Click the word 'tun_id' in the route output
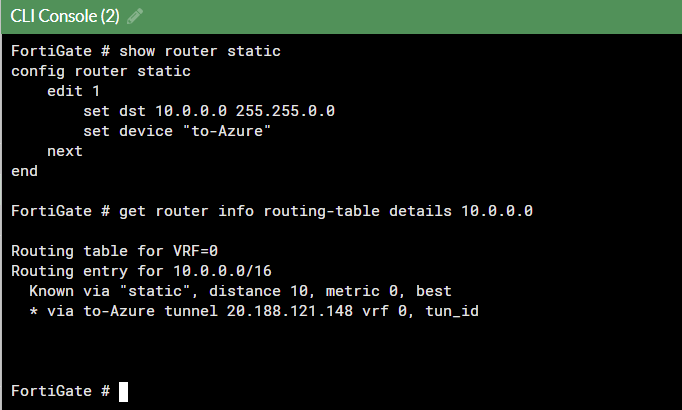 [452, 311]
